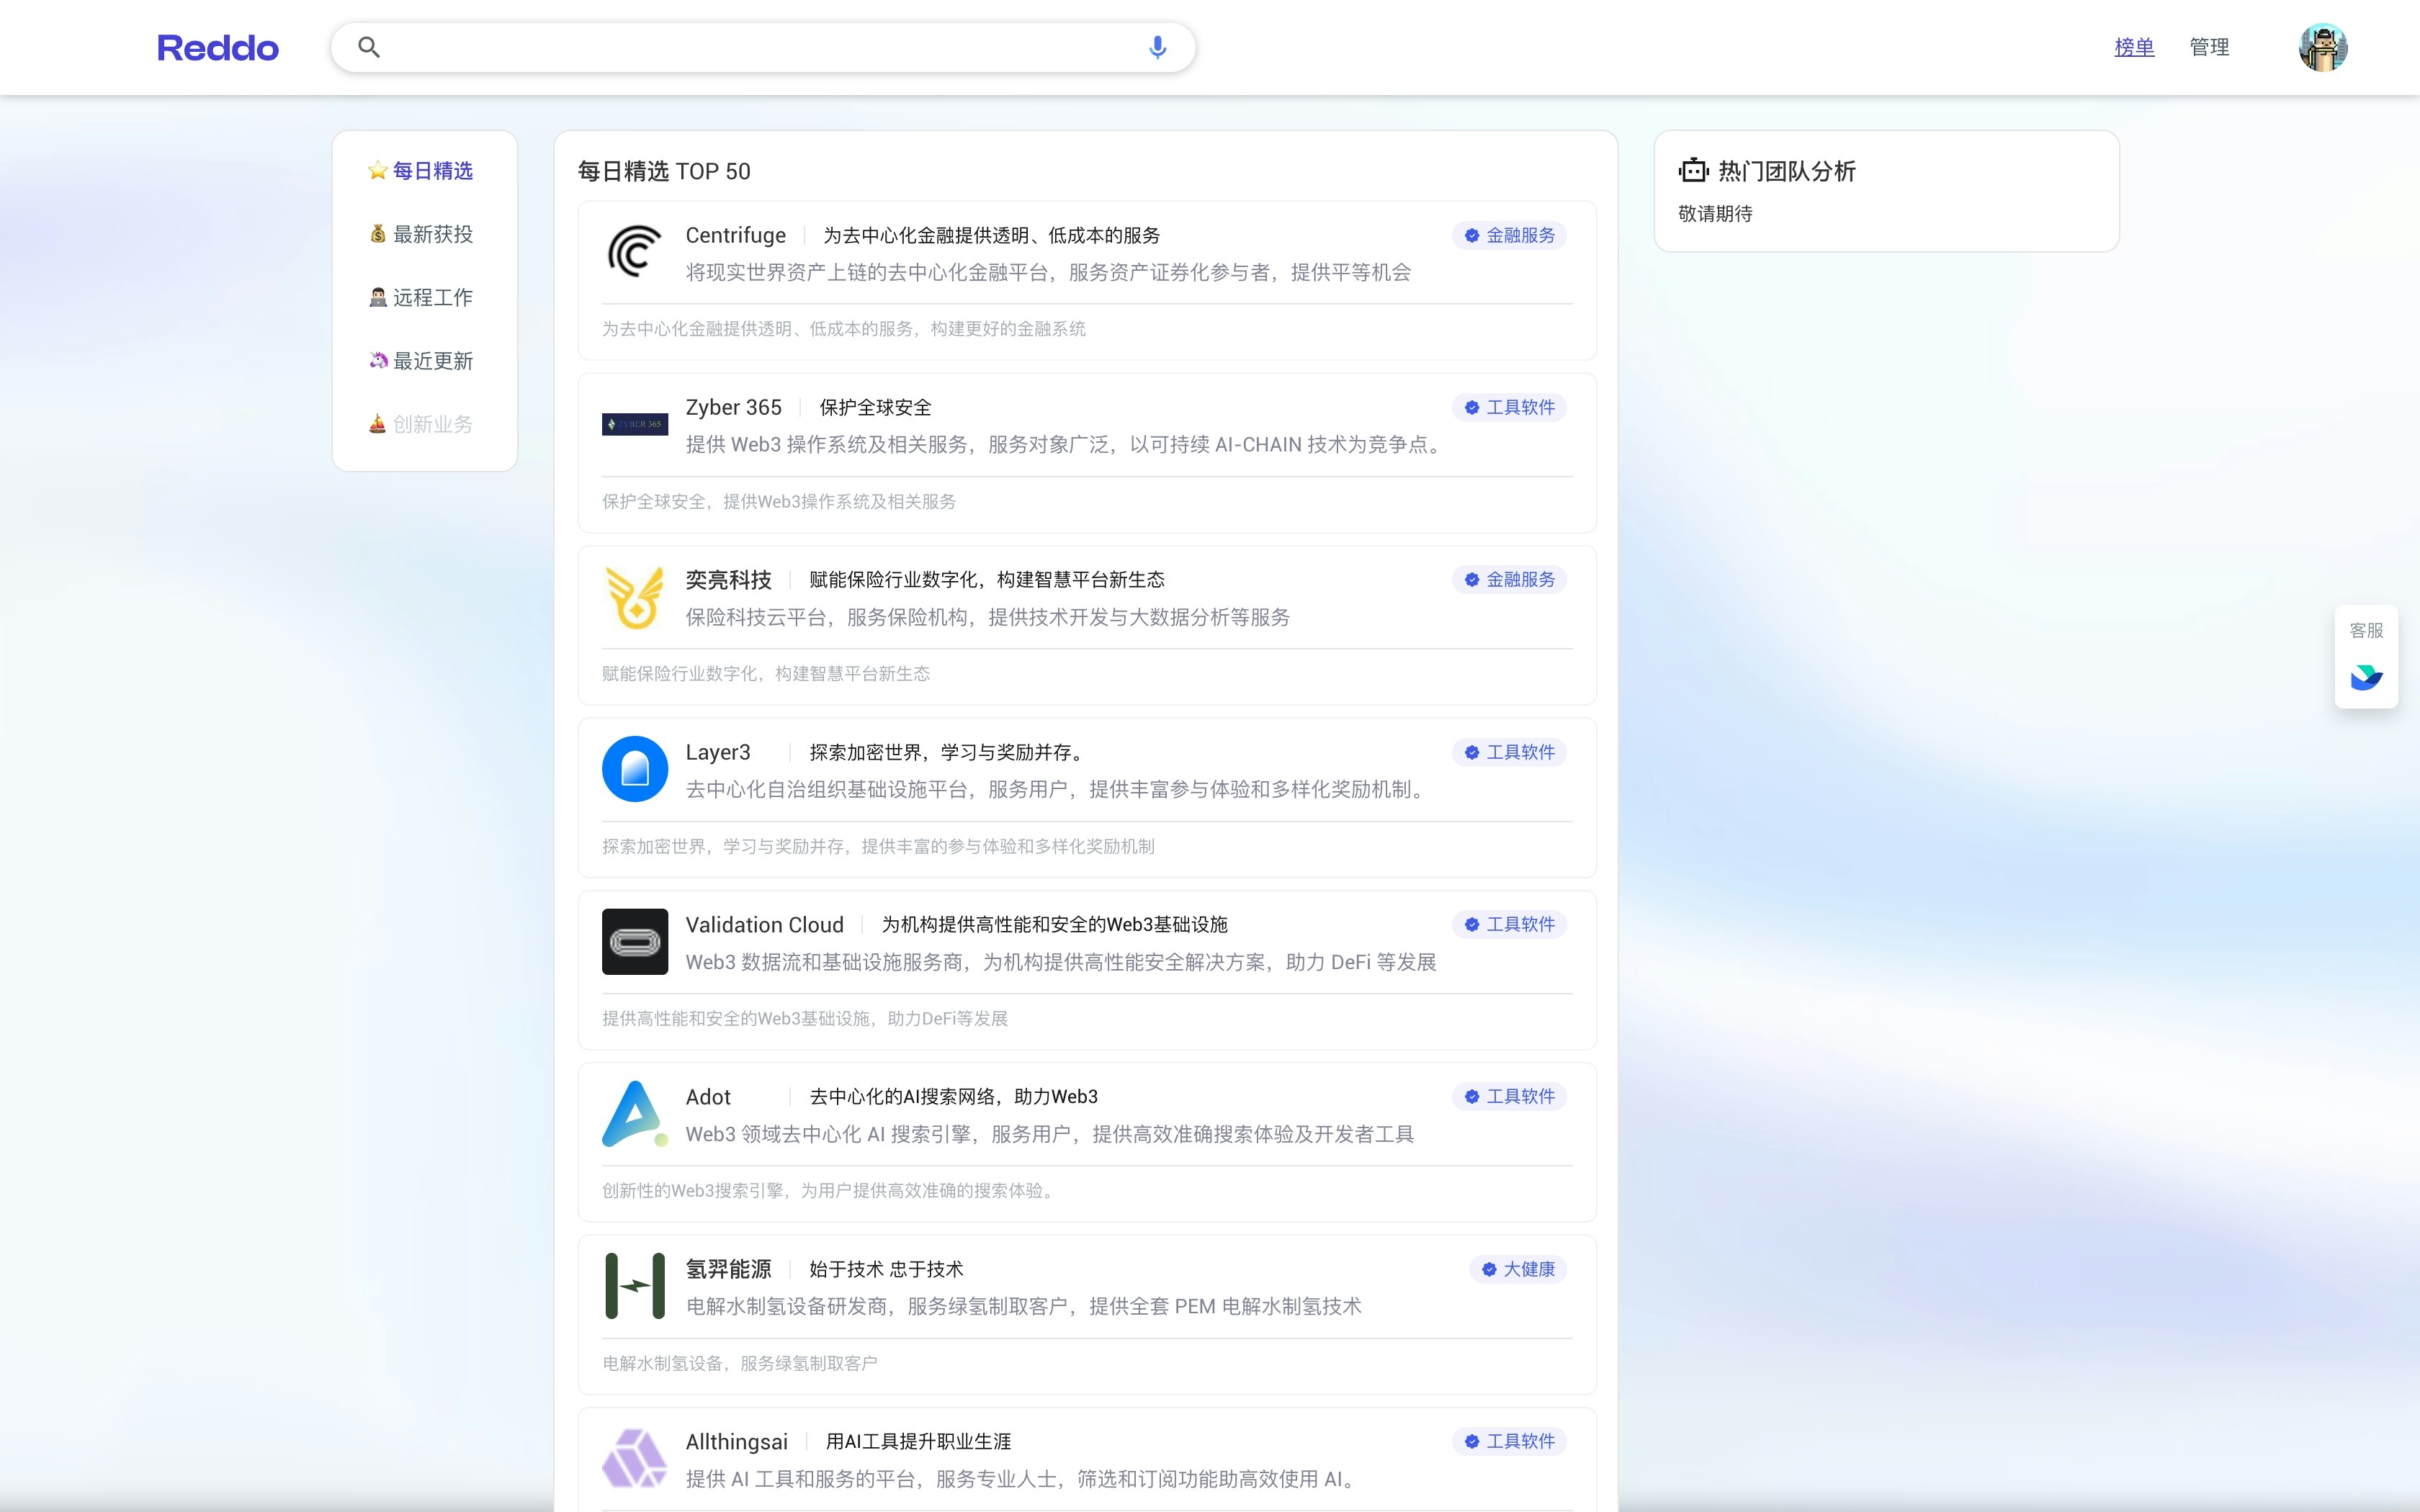Click the Layer3 blue circle logo

pyautogui.click(x=635, y=769)
